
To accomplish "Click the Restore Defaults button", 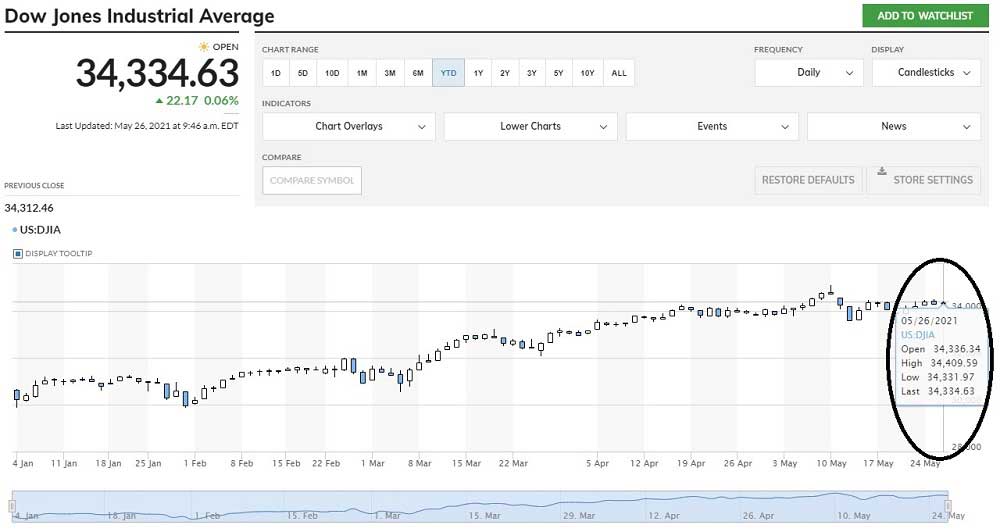I will (808, 181).
